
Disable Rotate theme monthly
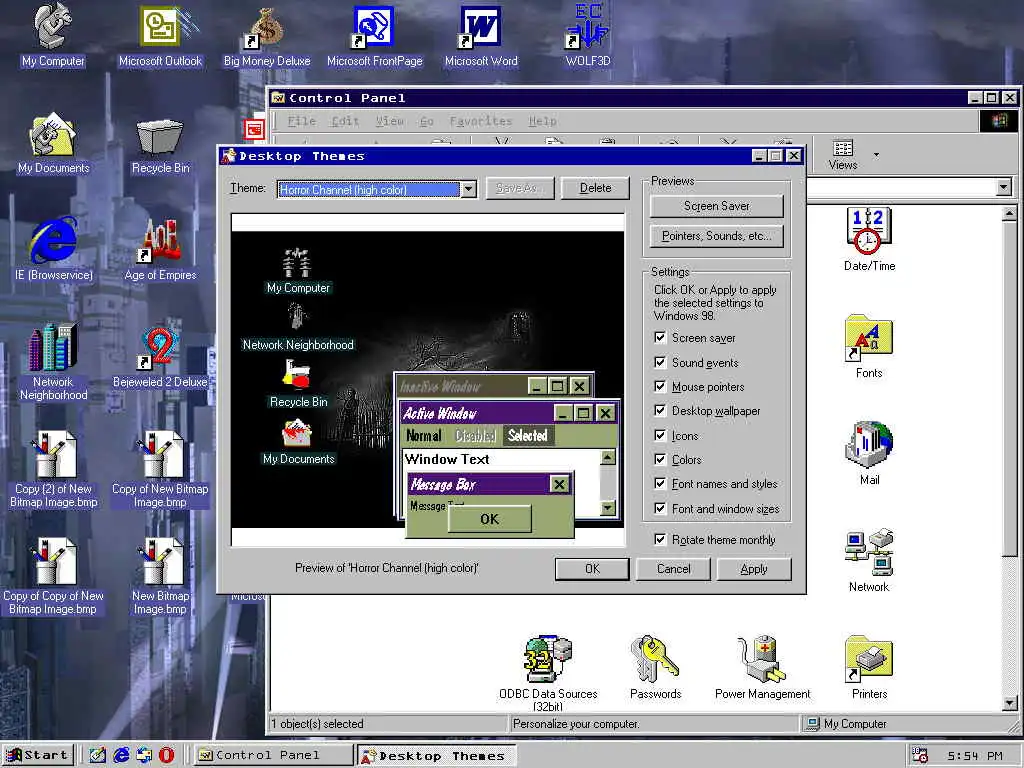pos(660,539)
